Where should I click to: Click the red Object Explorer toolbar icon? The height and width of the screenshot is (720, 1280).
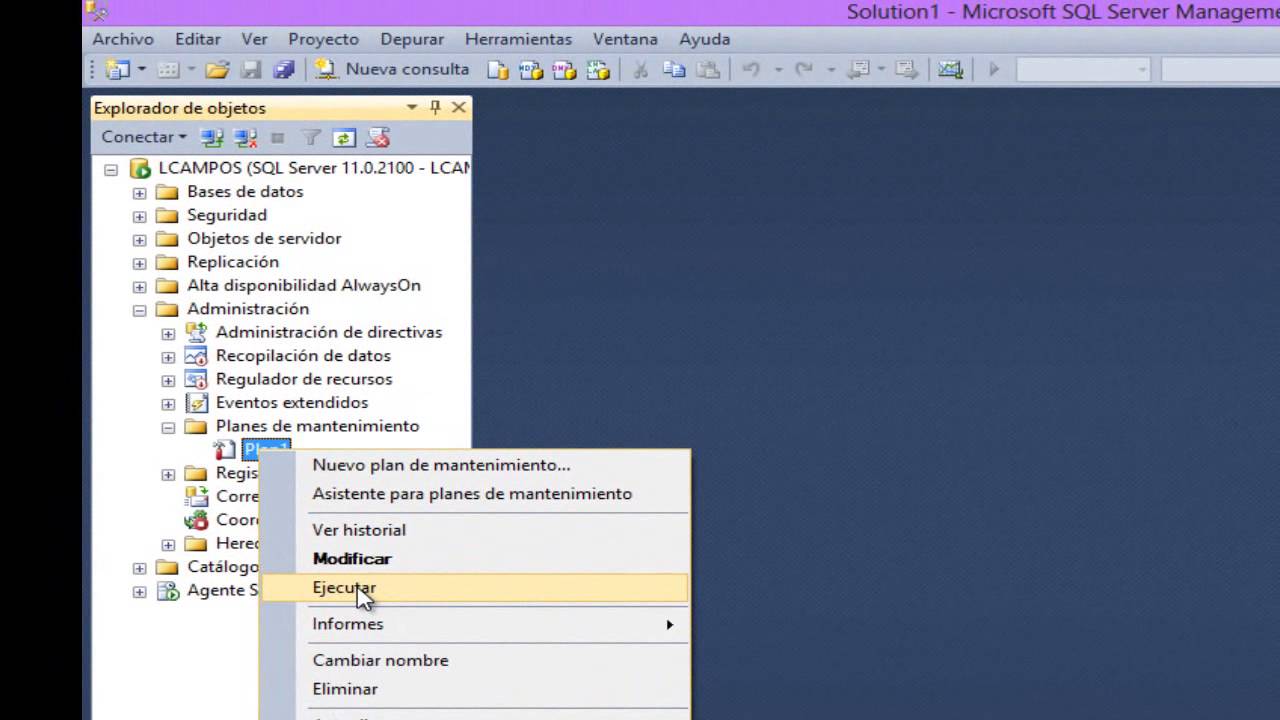pos(378,138)
